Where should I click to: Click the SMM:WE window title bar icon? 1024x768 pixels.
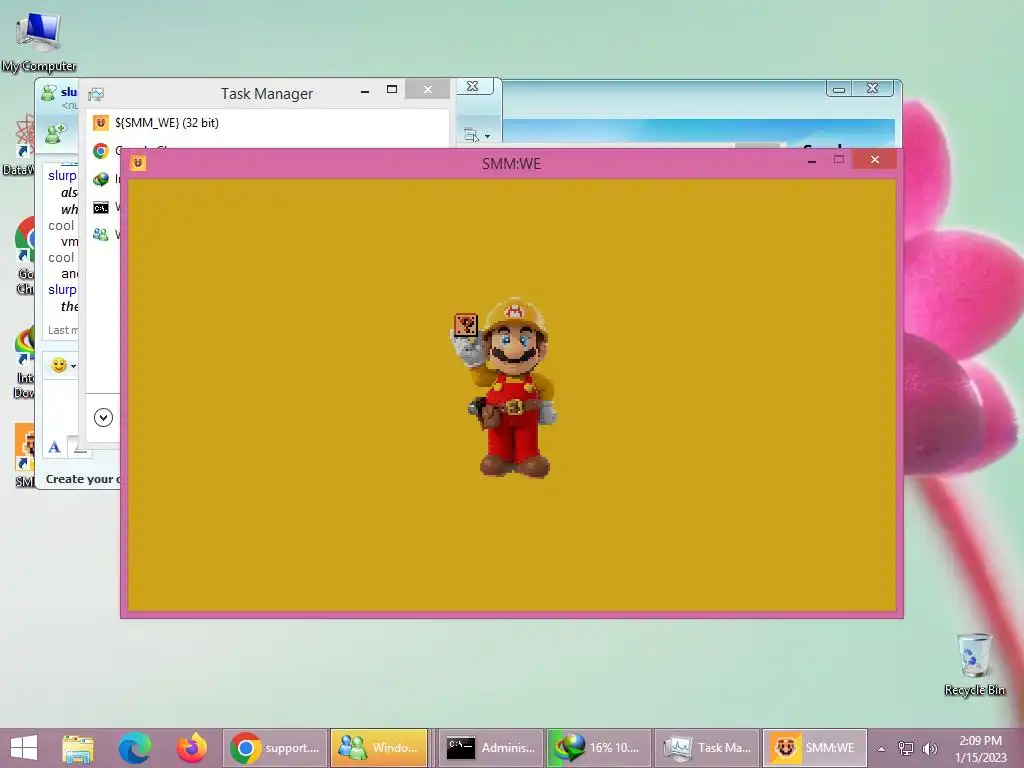(138, 163)
